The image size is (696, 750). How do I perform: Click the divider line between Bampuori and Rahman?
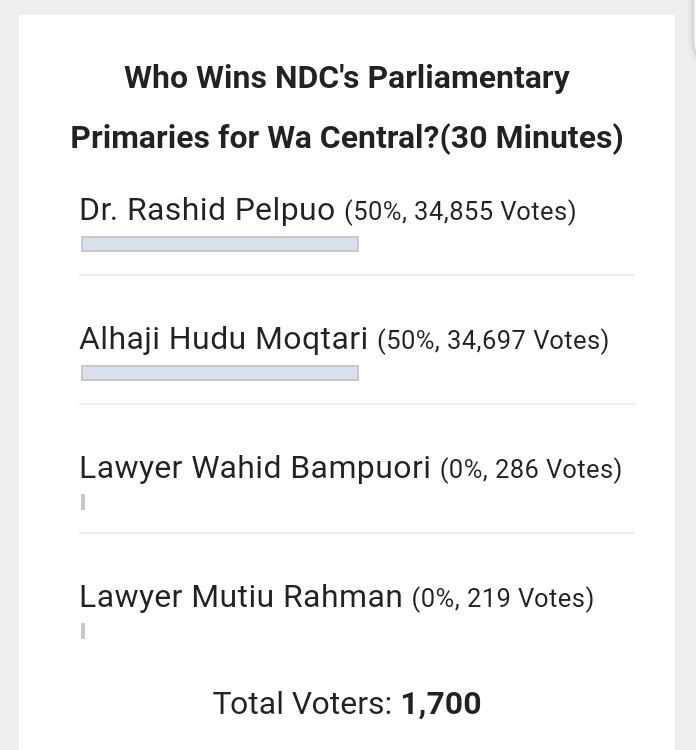[356, 533]
